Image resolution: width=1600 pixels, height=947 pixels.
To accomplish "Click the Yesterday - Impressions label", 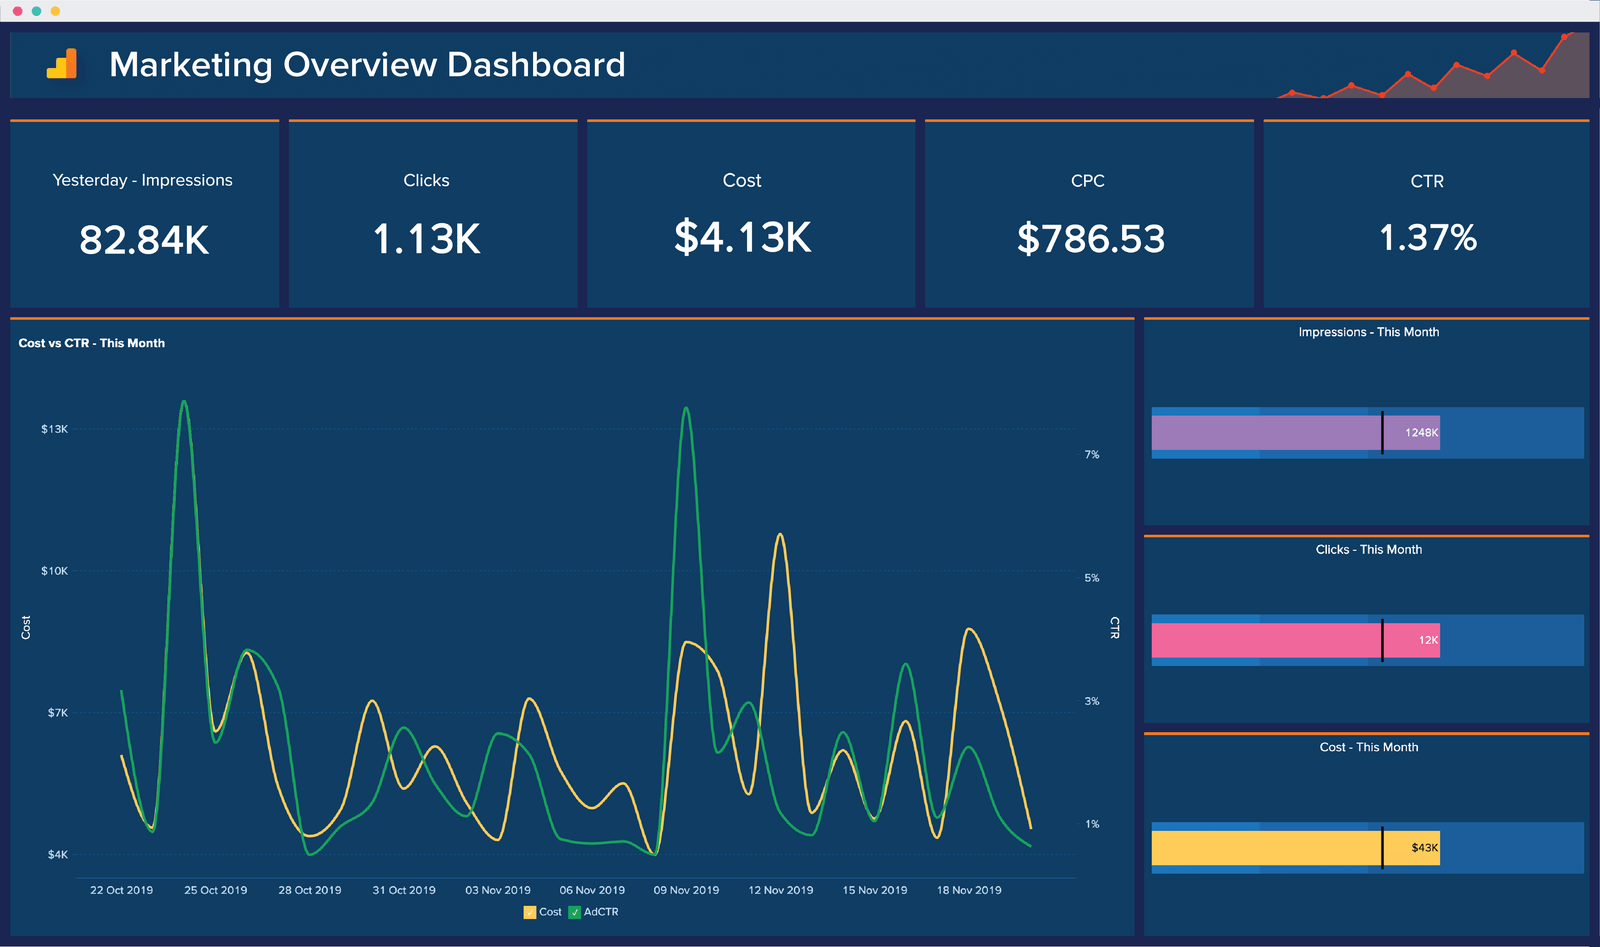I will (x=143, y=180).
